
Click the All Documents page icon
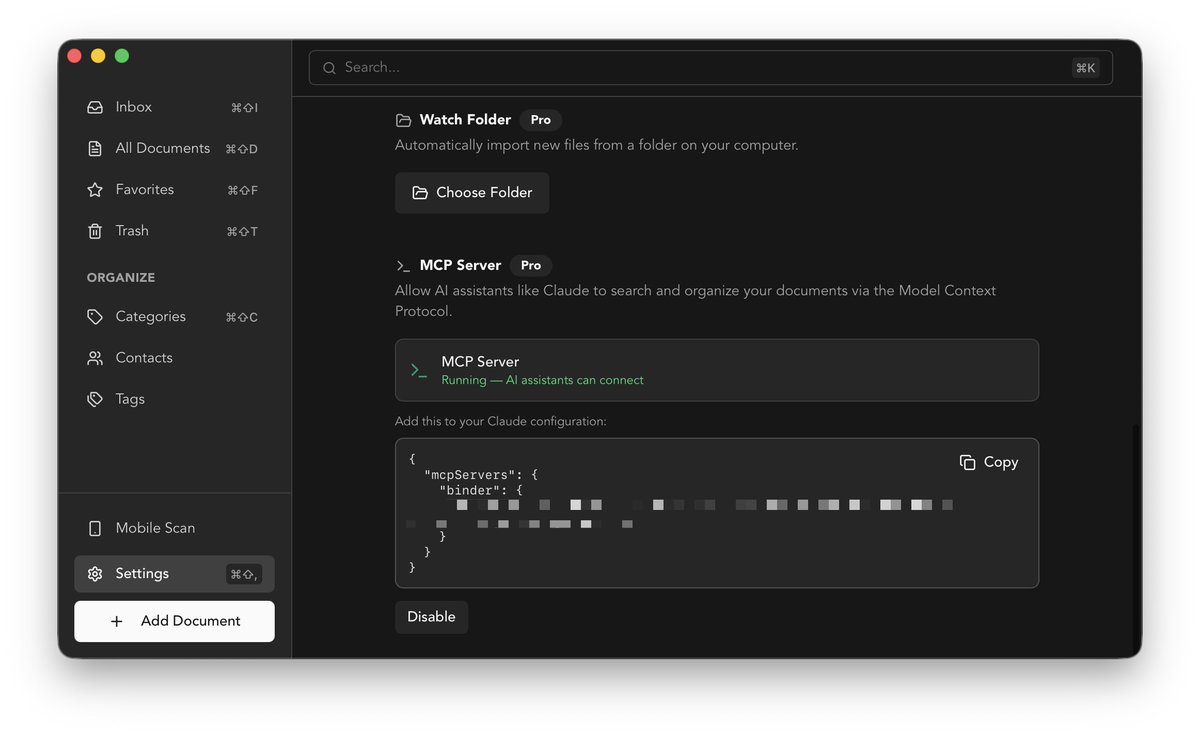(x=95, y=148)
